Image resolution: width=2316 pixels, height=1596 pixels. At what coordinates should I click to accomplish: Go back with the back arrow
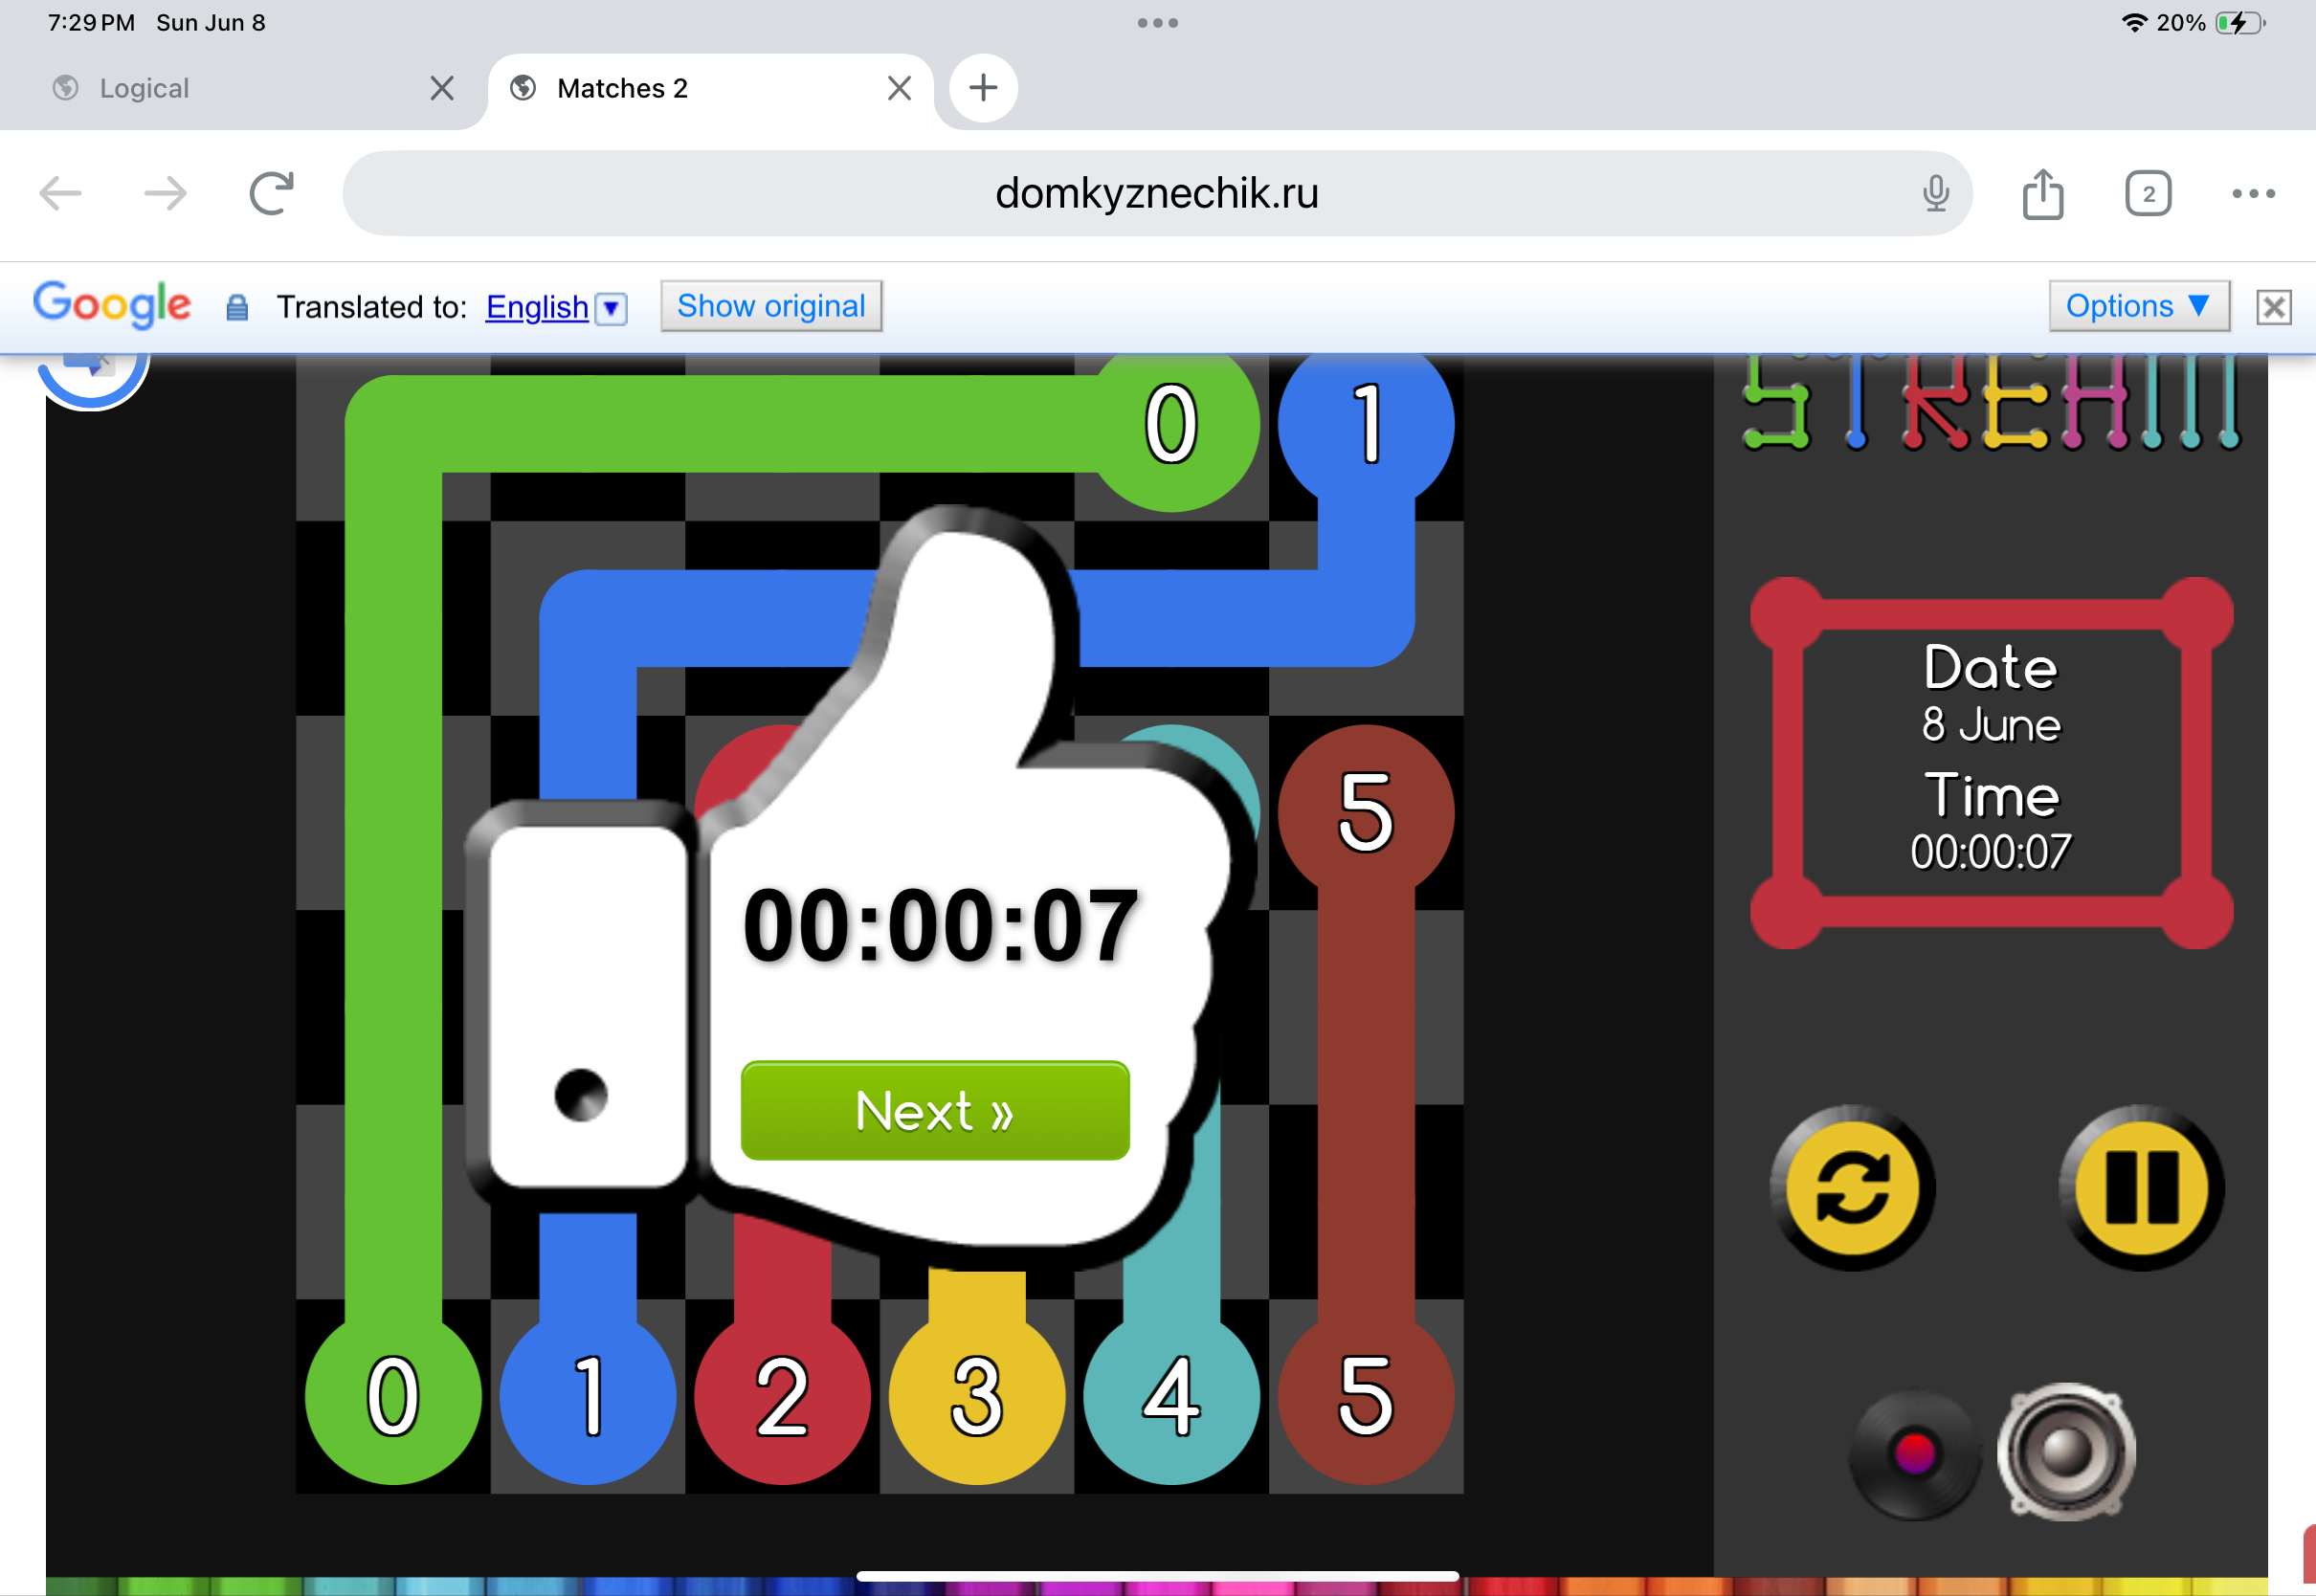coord(60,193)
